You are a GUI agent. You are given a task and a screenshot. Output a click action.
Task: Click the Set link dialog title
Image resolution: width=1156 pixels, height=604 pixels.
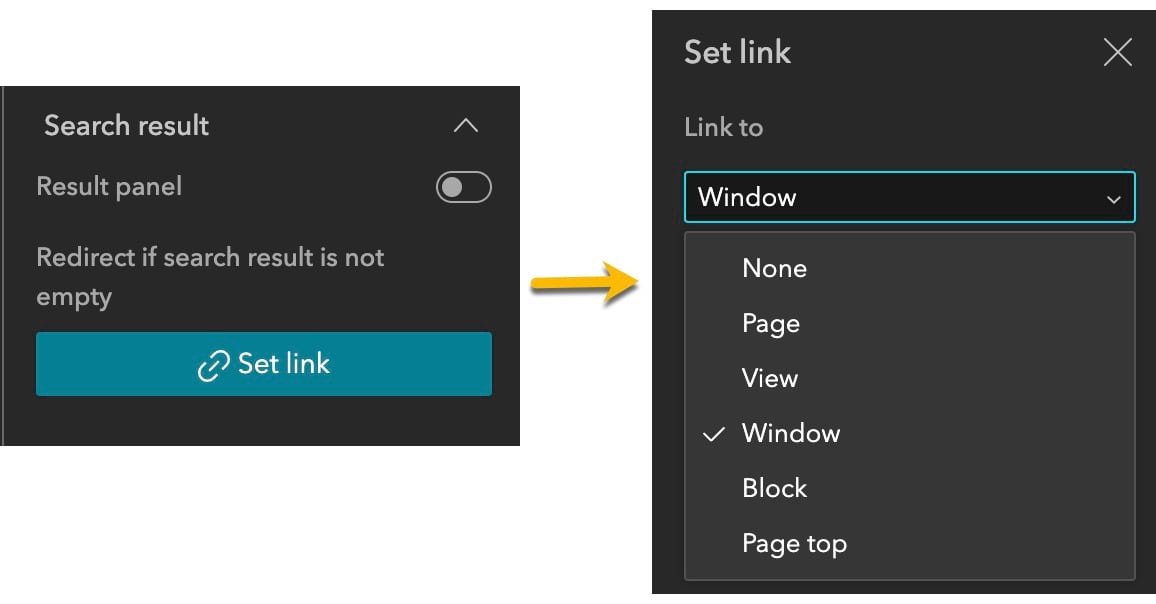(737, 52)
